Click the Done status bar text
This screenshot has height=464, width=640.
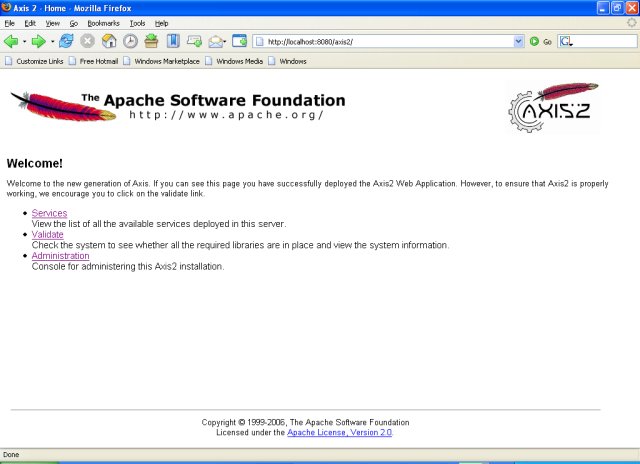[x=11, y=455]
